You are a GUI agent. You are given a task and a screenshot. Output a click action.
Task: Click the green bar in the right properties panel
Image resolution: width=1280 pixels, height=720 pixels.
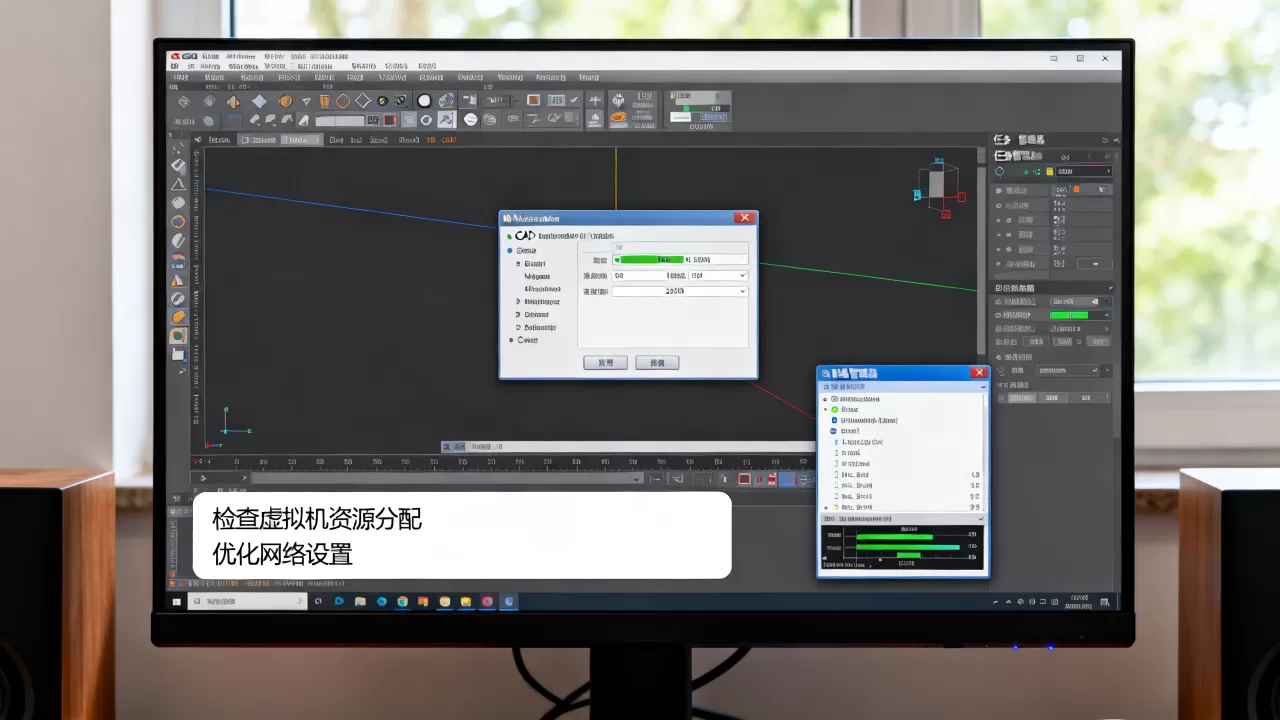click(1068, 315)
